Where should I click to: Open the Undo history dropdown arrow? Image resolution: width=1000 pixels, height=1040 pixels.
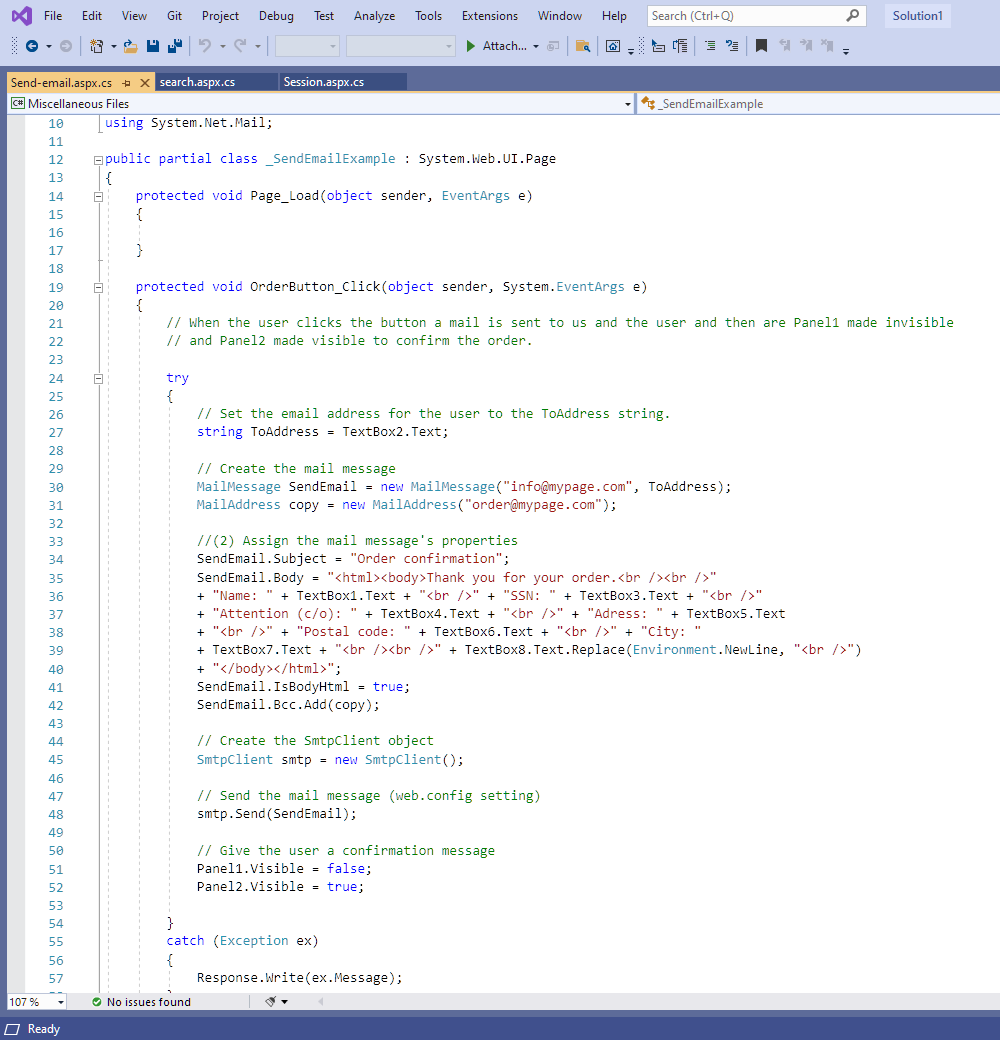[223, 46]
